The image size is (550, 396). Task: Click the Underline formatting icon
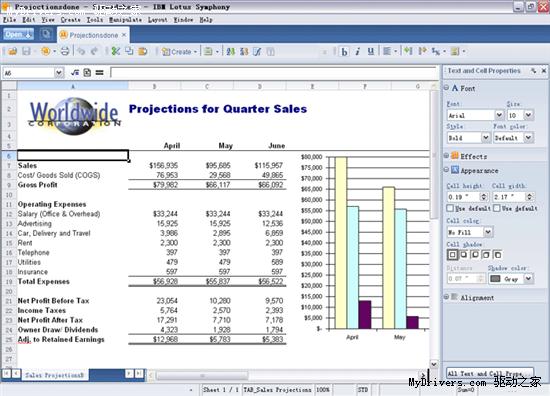click(371, 52)
